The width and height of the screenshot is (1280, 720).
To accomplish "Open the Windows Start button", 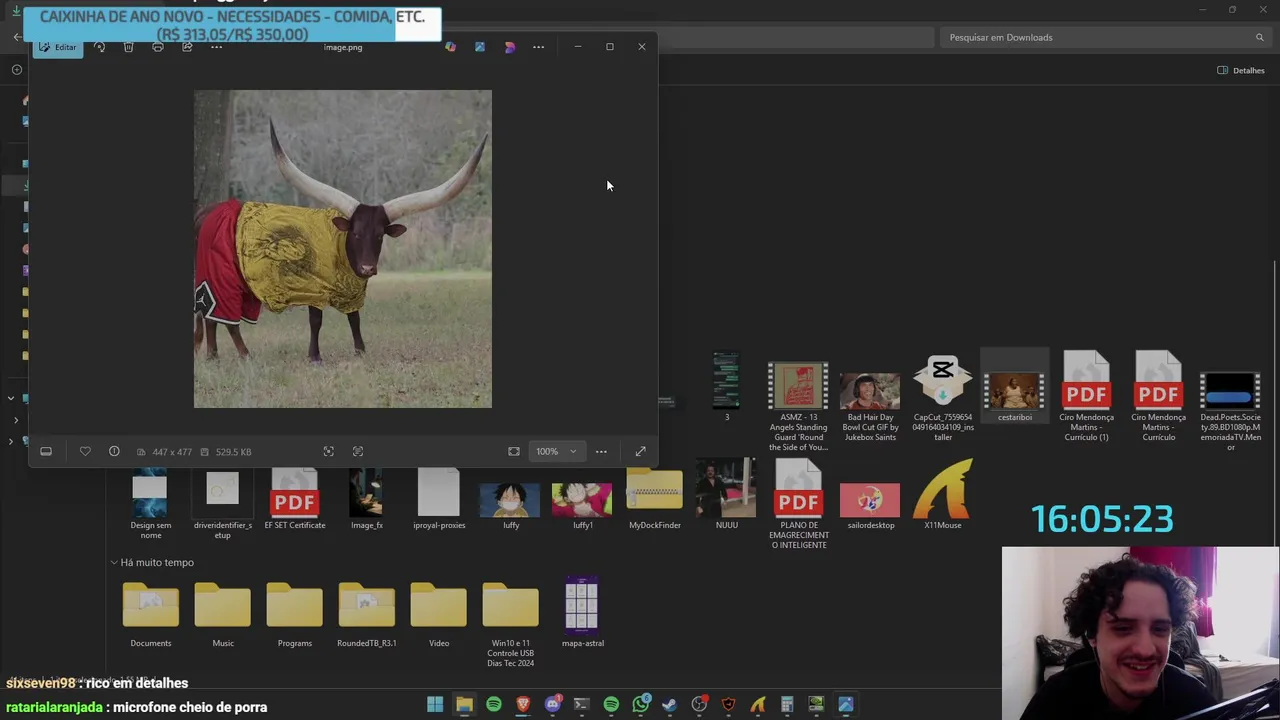I will 435,704.
